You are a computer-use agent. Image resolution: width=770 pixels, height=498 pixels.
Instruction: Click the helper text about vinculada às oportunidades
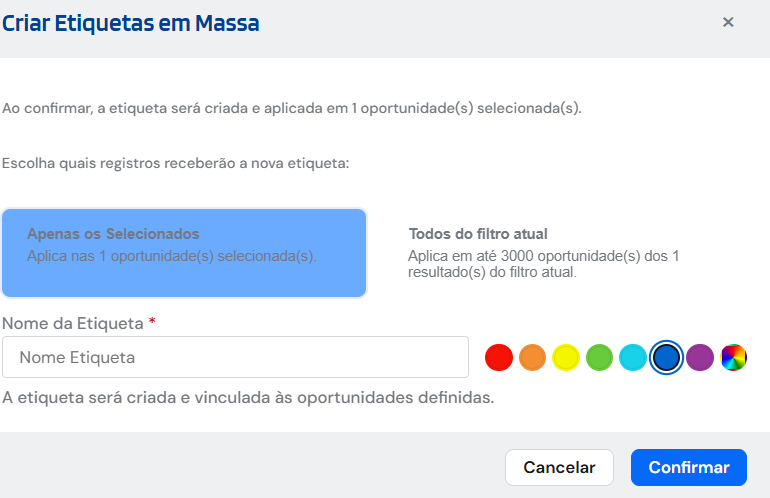click(248, 397)
